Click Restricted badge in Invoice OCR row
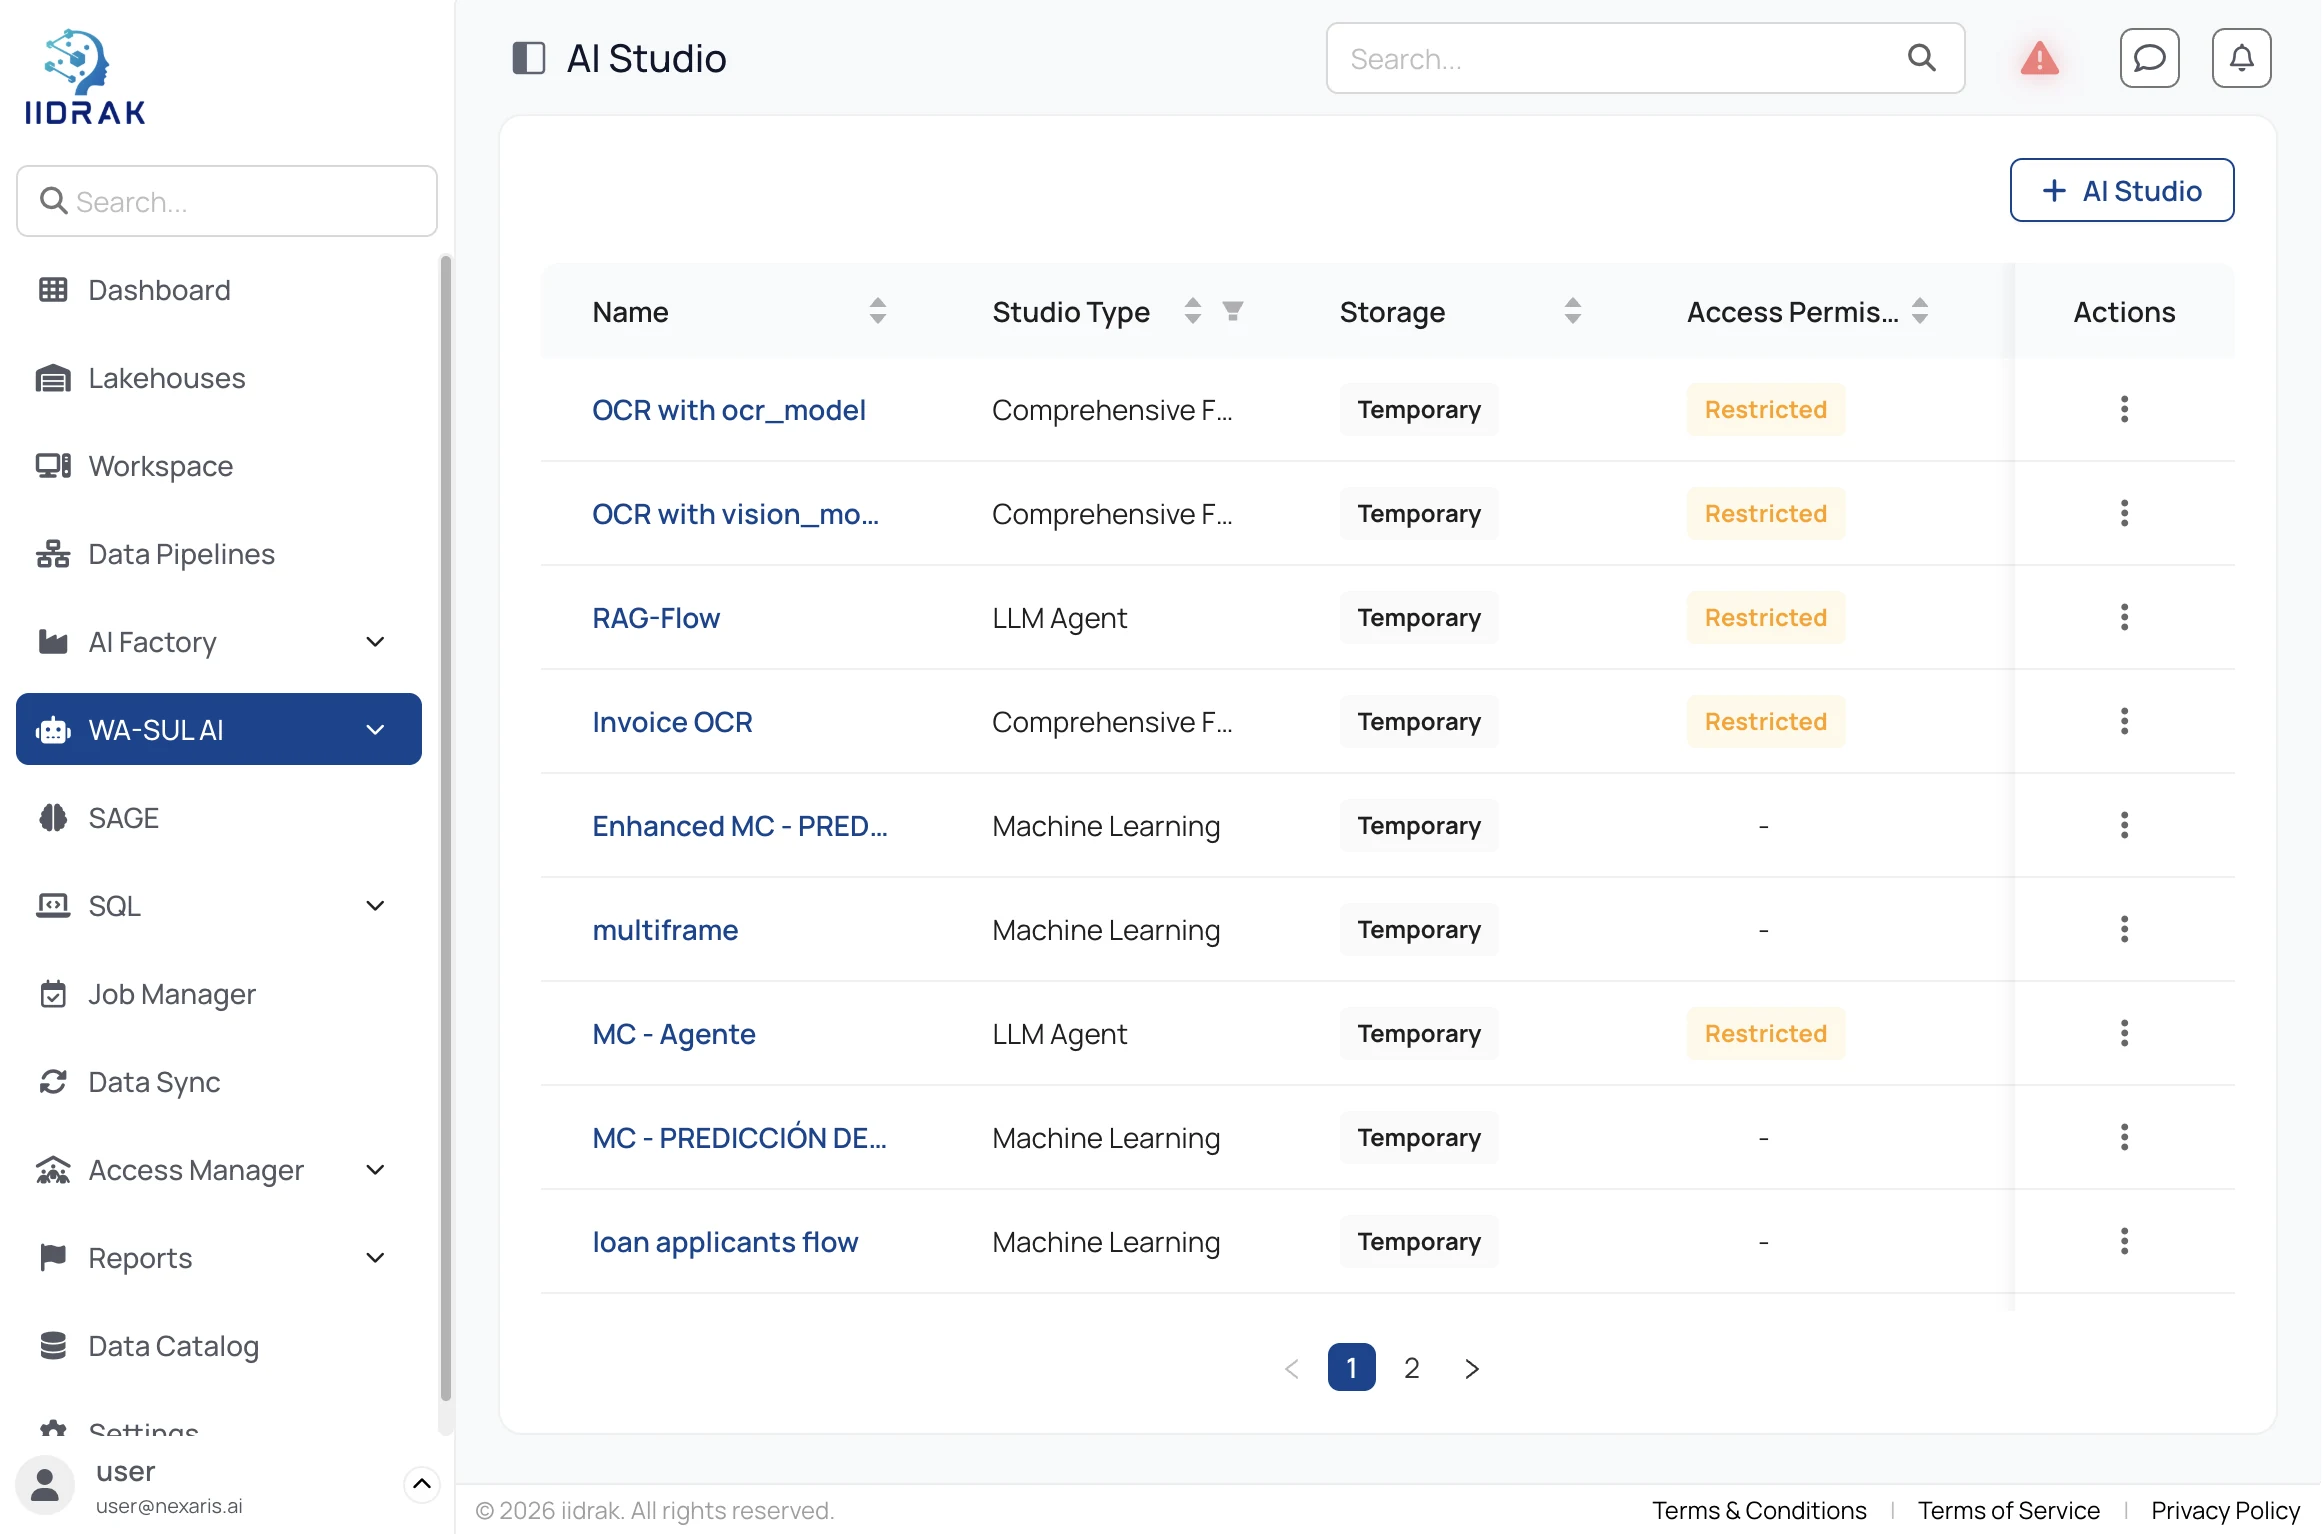Image resolution: width=2322 pixels, height=1534 pixels. point(1765,721)
